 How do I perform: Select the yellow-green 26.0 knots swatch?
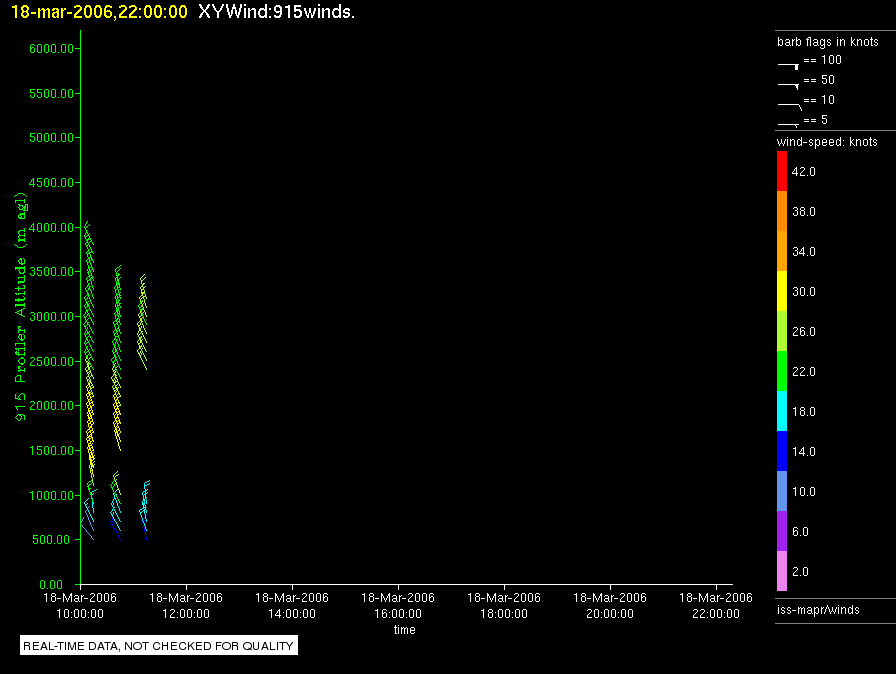click(782, 331)
